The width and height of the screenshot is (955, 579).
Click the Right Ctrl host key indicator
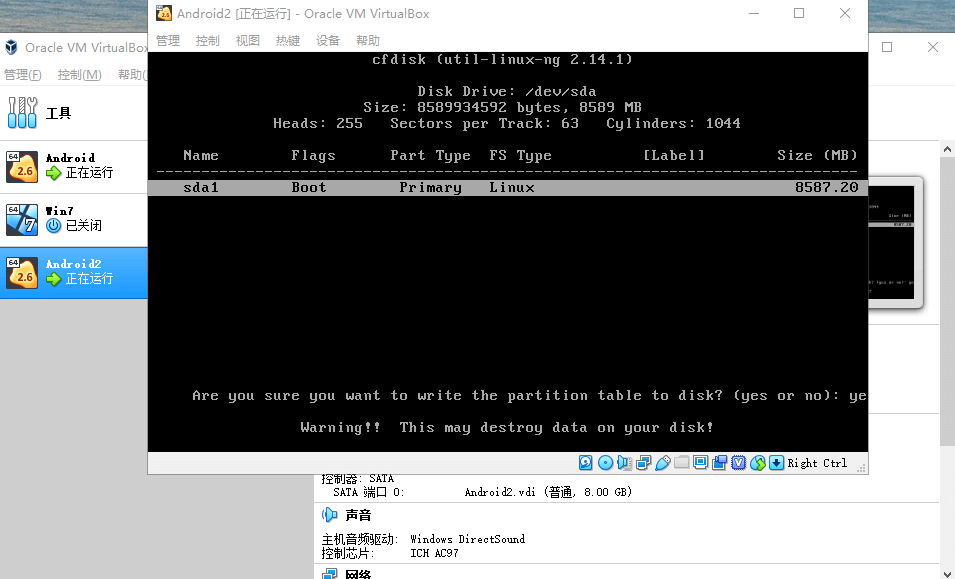[x=817, y=463]
